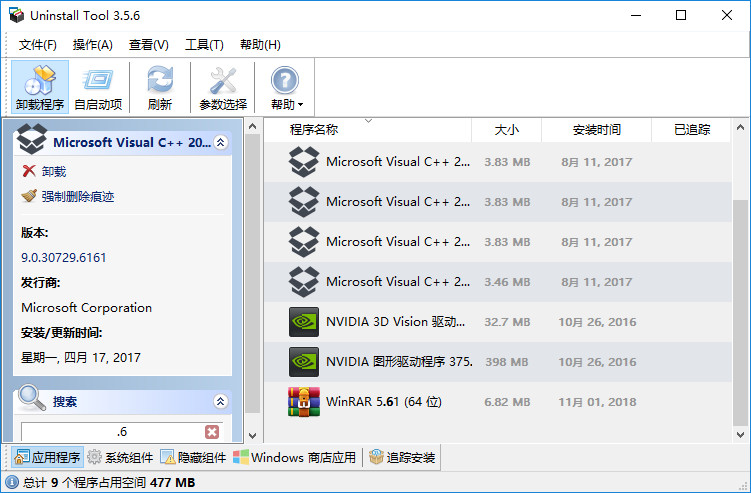Click the 卸载 uninstall link
The width and height of the screenshot is (751, 493).
pos(54,172)
